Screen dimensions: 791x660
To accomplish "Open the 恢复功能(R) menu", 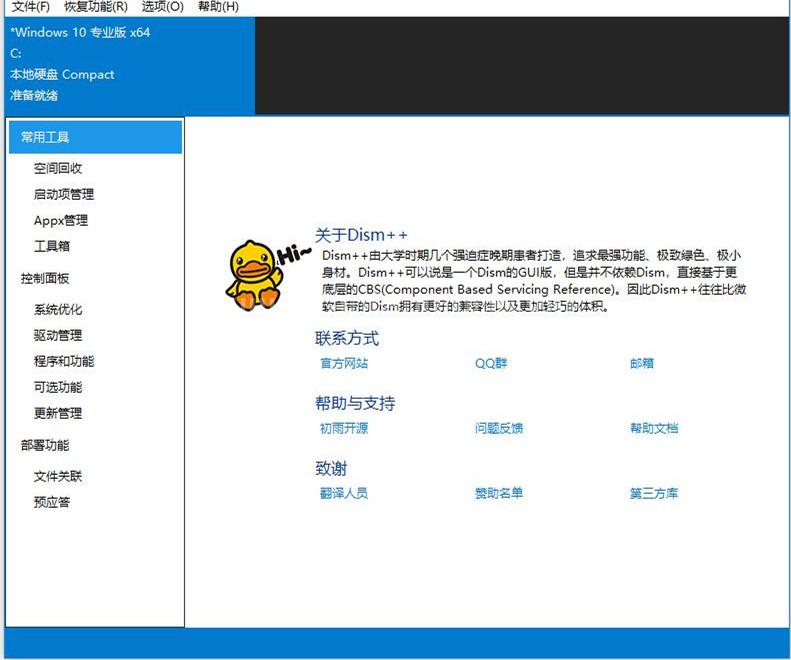I will pyautogui.click(x=96, y=7).
